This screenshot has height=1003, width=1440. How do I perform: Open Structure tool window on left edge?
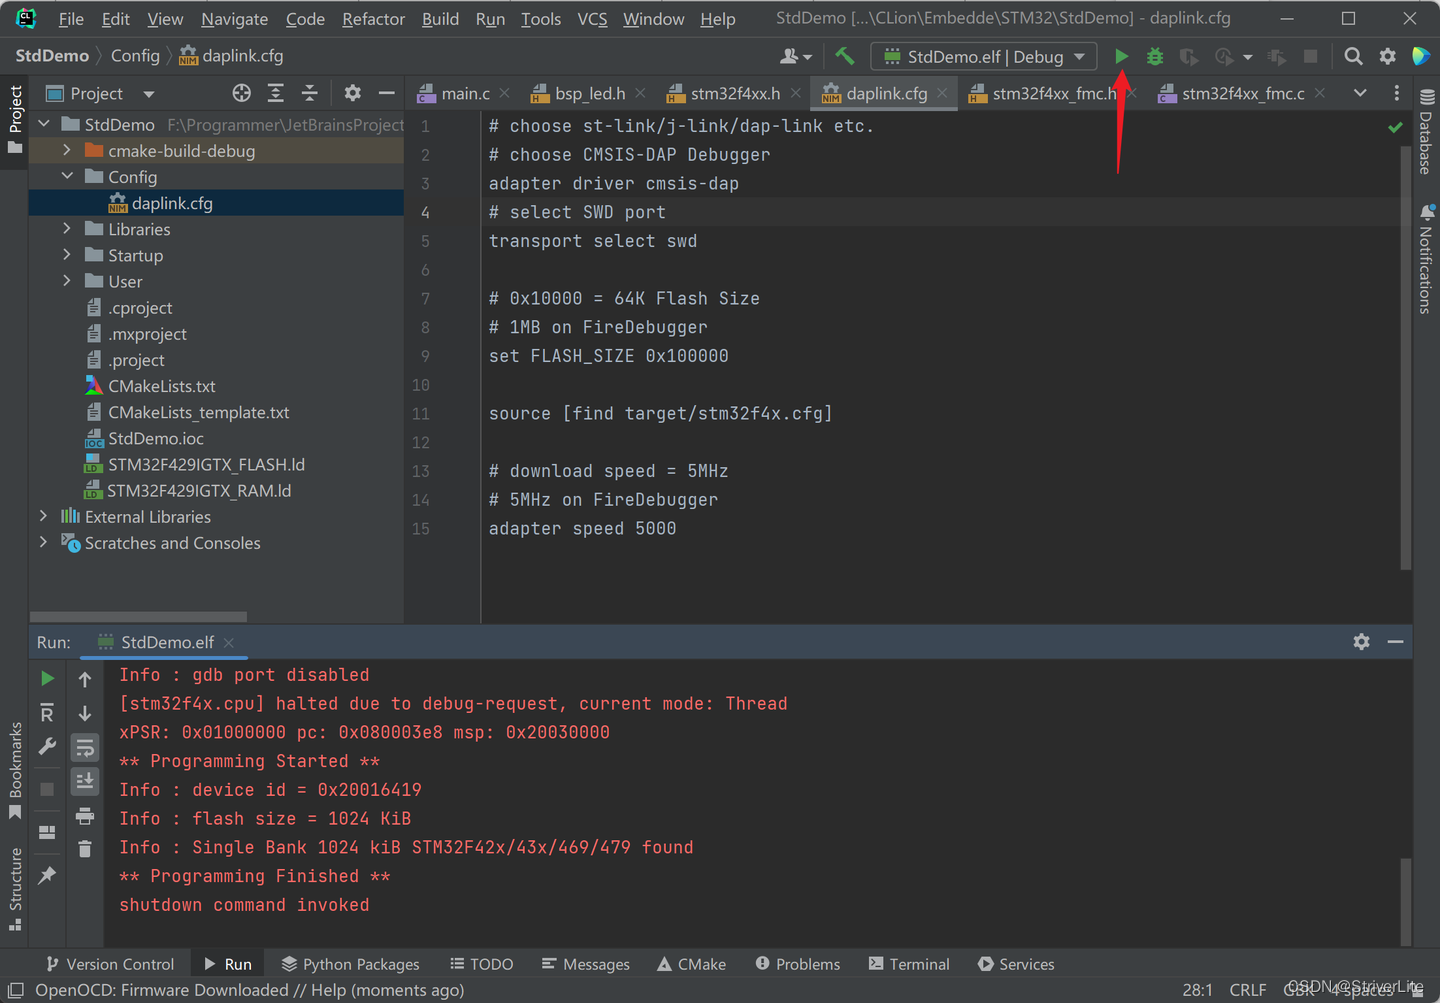(x=15, y=889)
